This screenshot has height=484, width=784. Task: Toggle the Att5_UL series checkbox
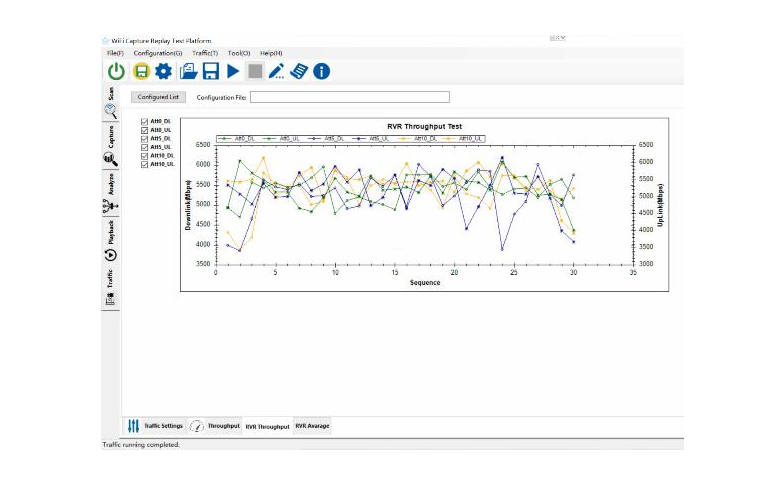pos(145,147)
